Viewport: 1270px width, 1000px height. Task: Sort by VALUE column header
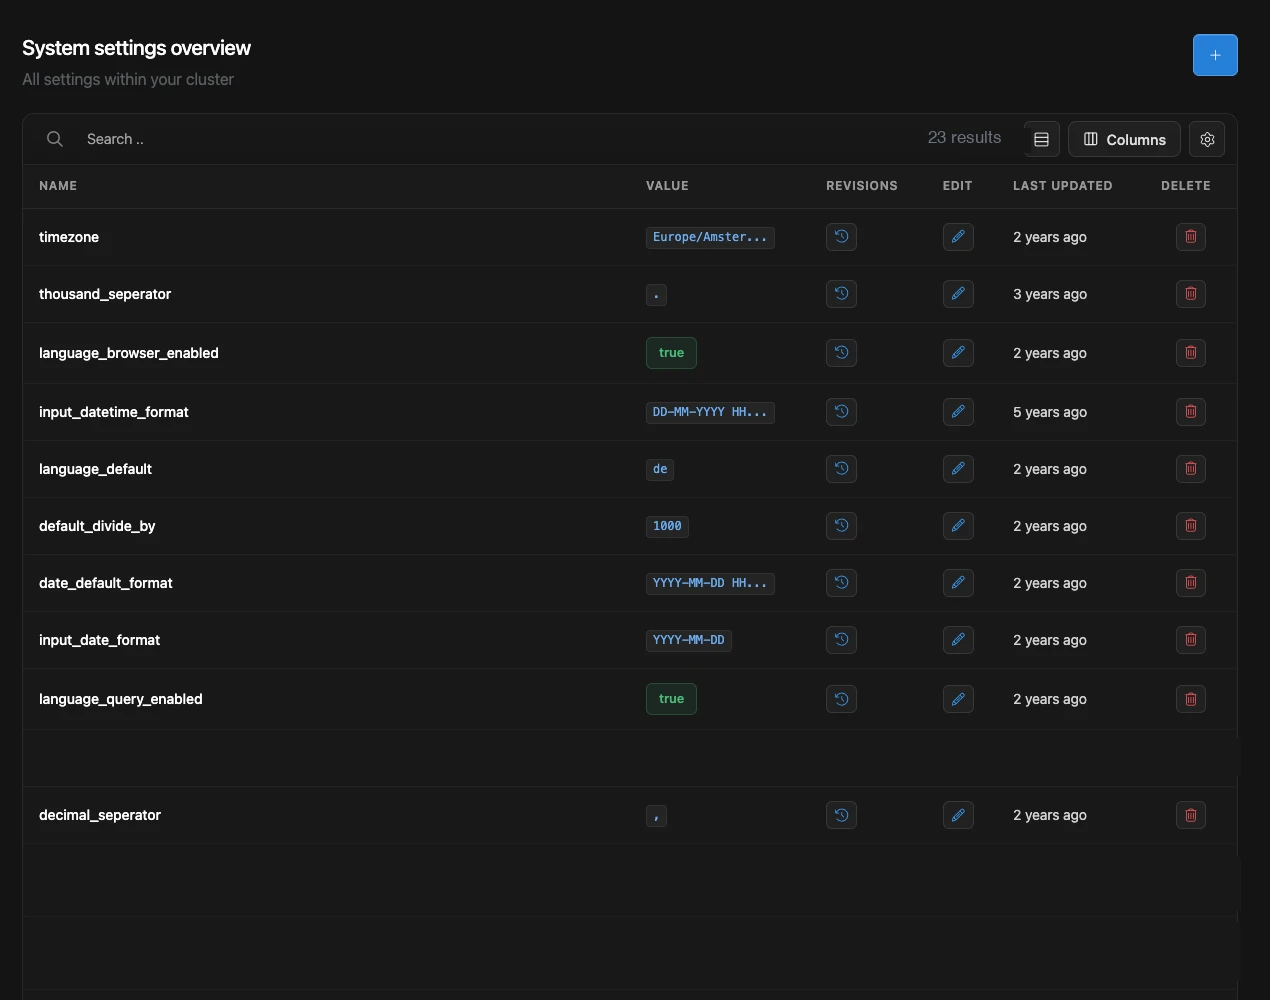(x=667, y=186)
